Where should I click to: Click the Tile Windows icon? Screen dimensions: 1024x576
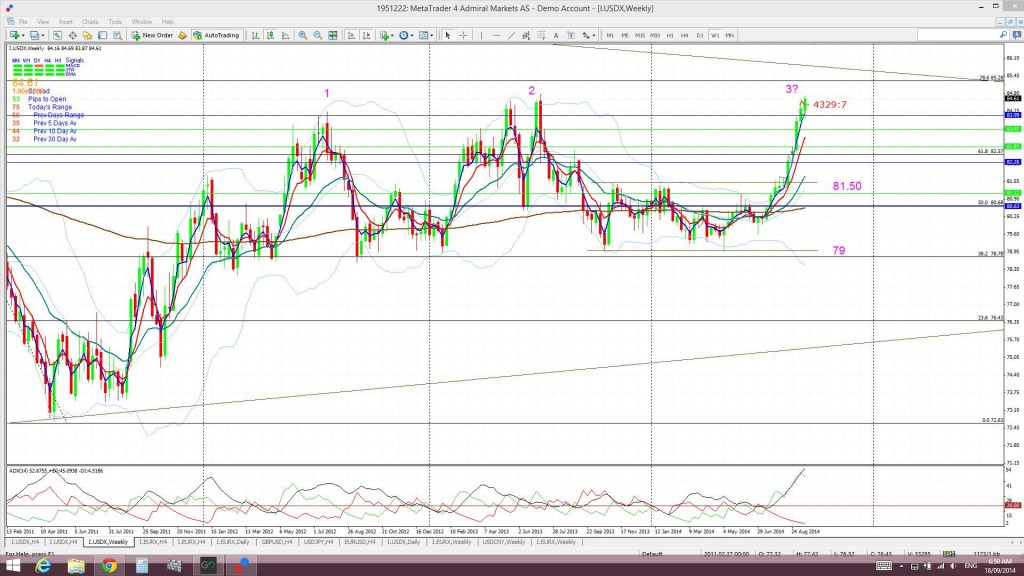point(332,35)
